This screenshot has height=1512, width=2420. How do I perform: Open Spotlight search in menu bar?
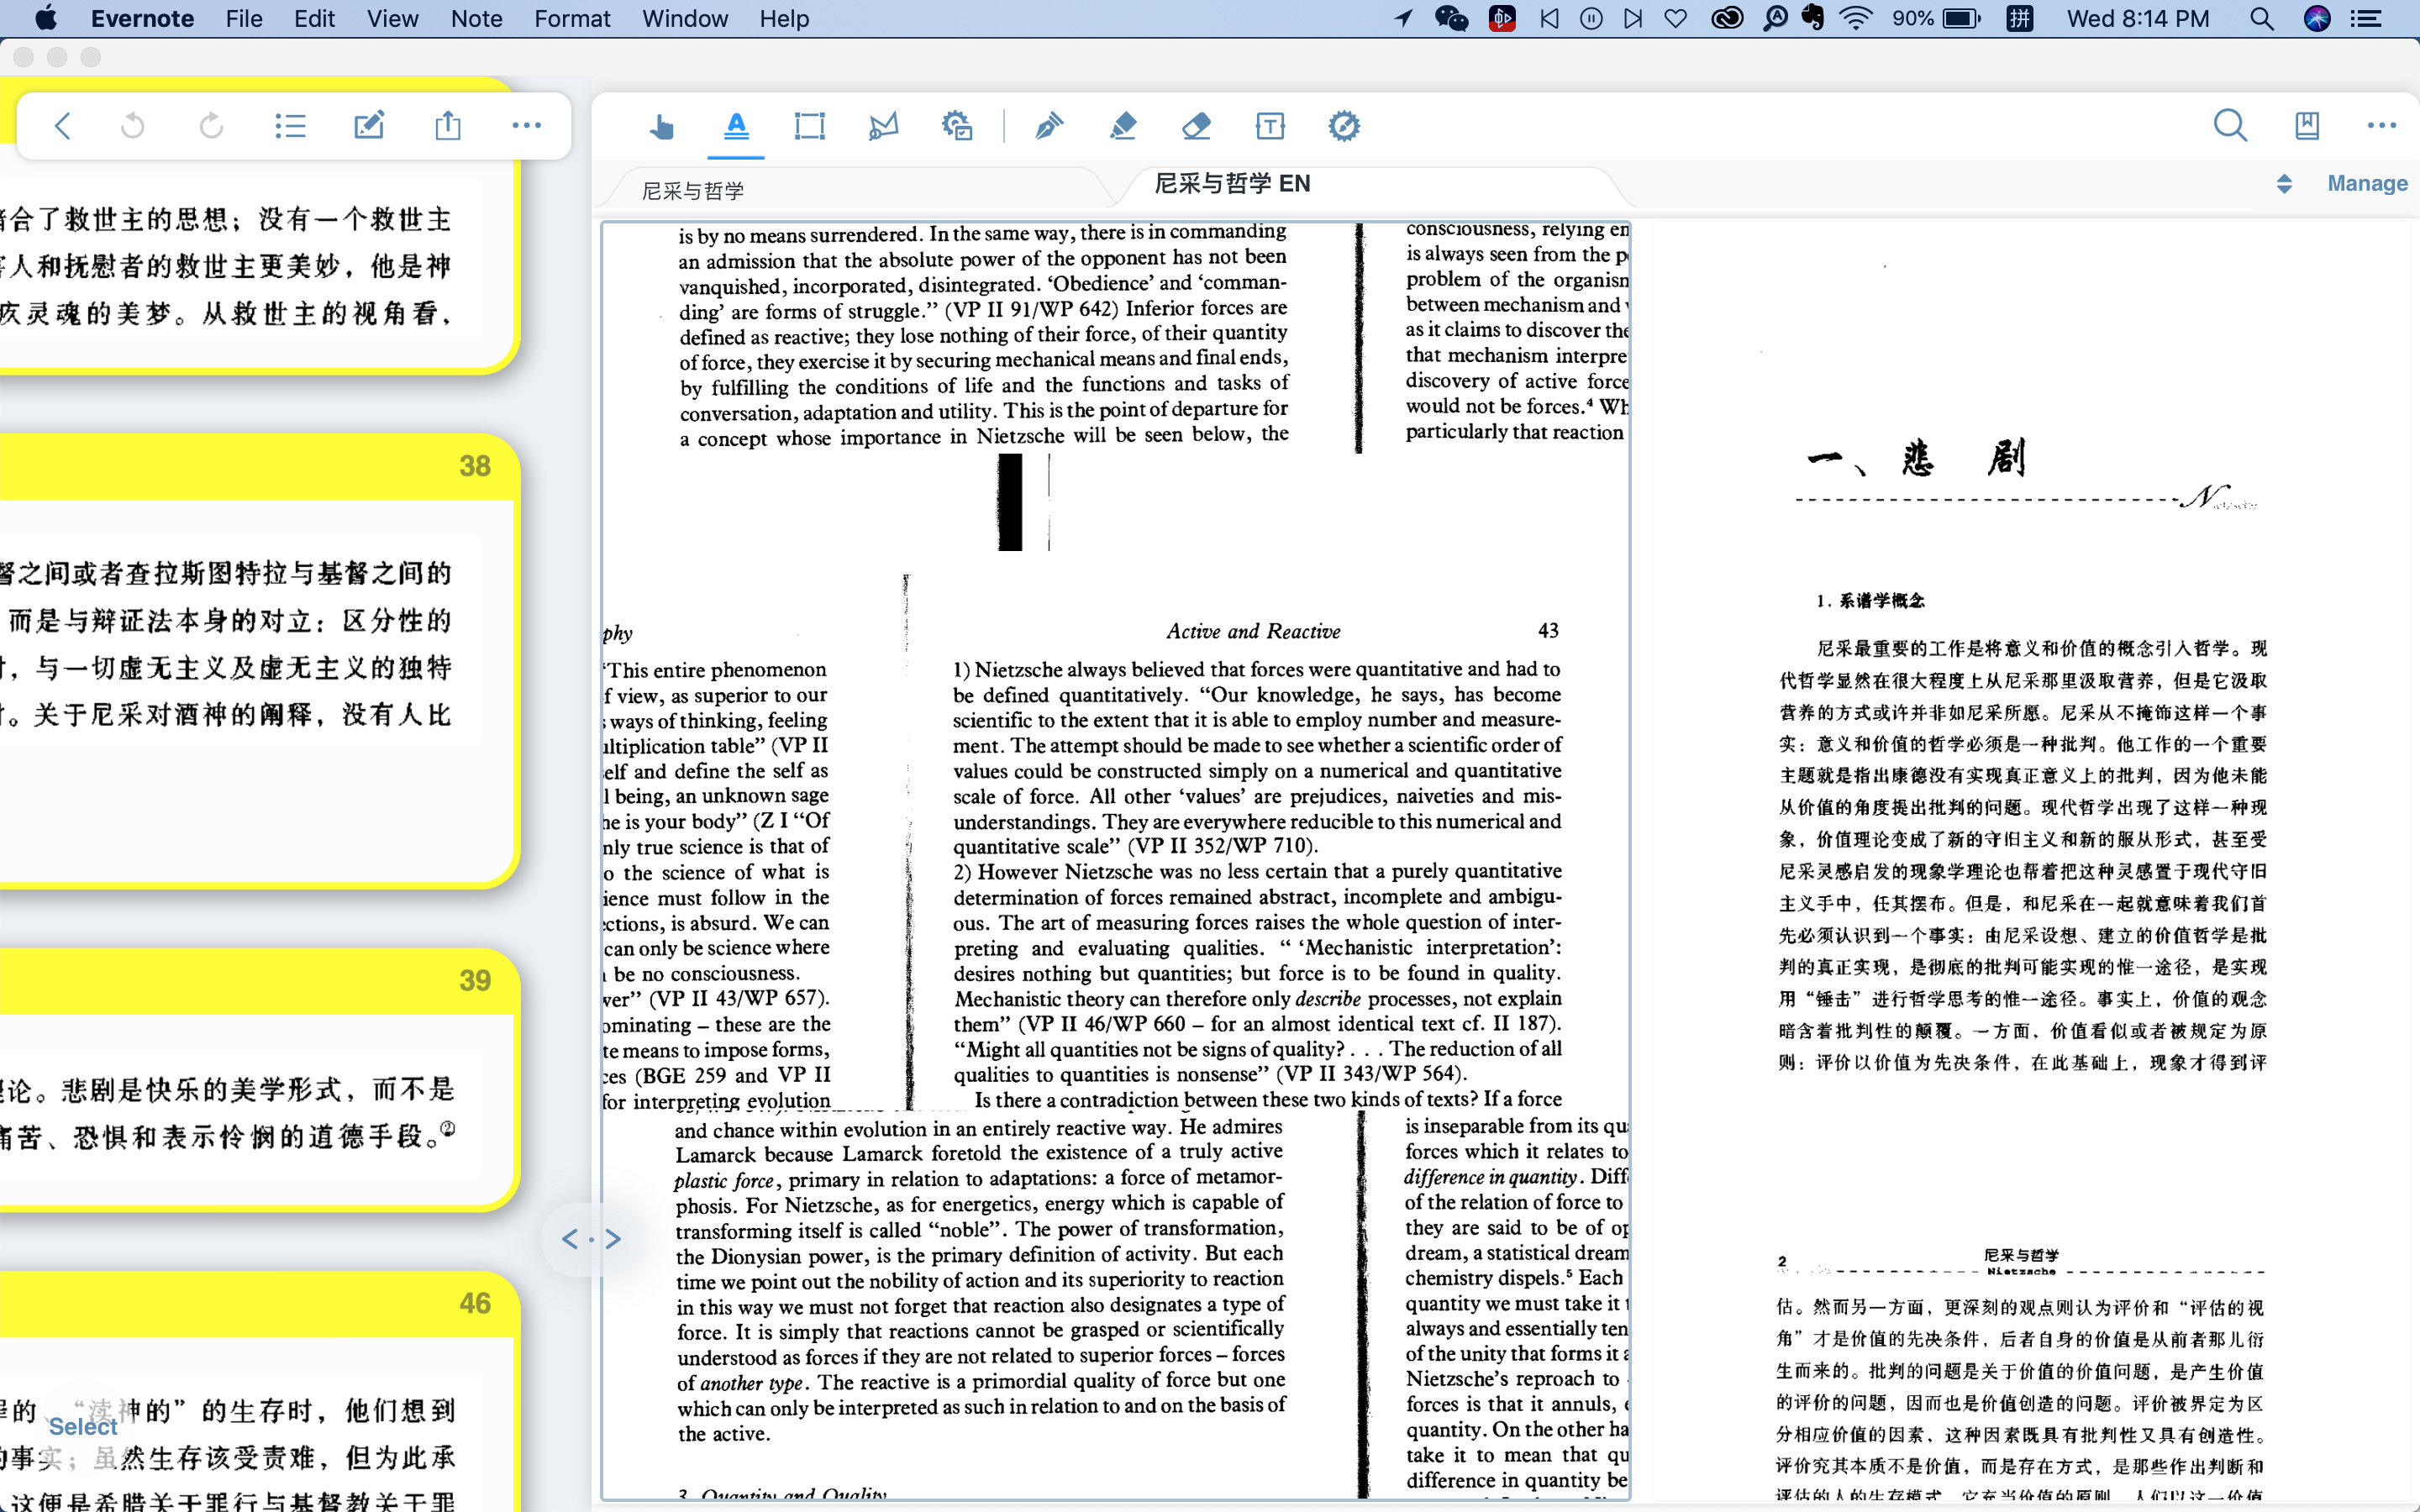(2262, 19)
